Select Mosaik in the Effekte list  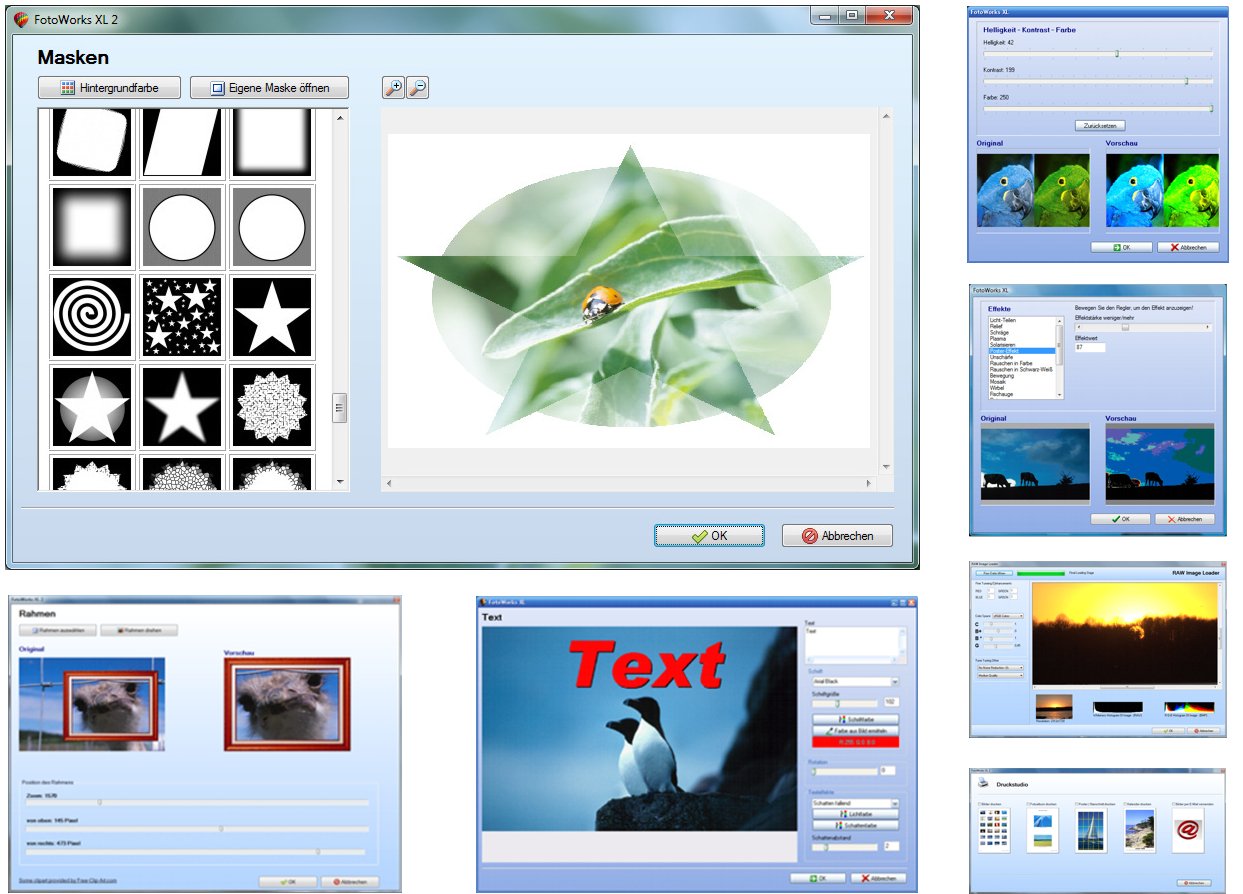point(998,382)
